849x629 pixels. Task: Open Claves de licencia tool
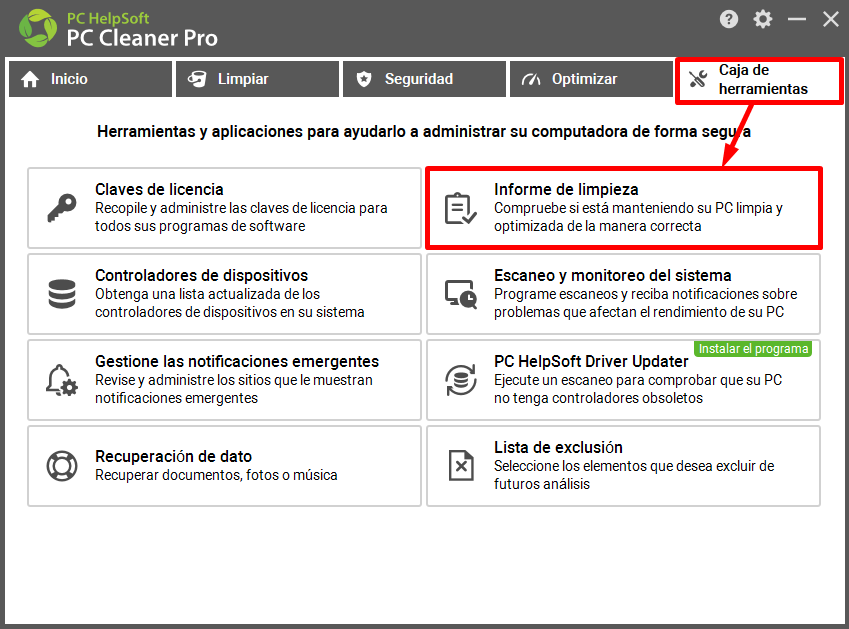point(224,208)
